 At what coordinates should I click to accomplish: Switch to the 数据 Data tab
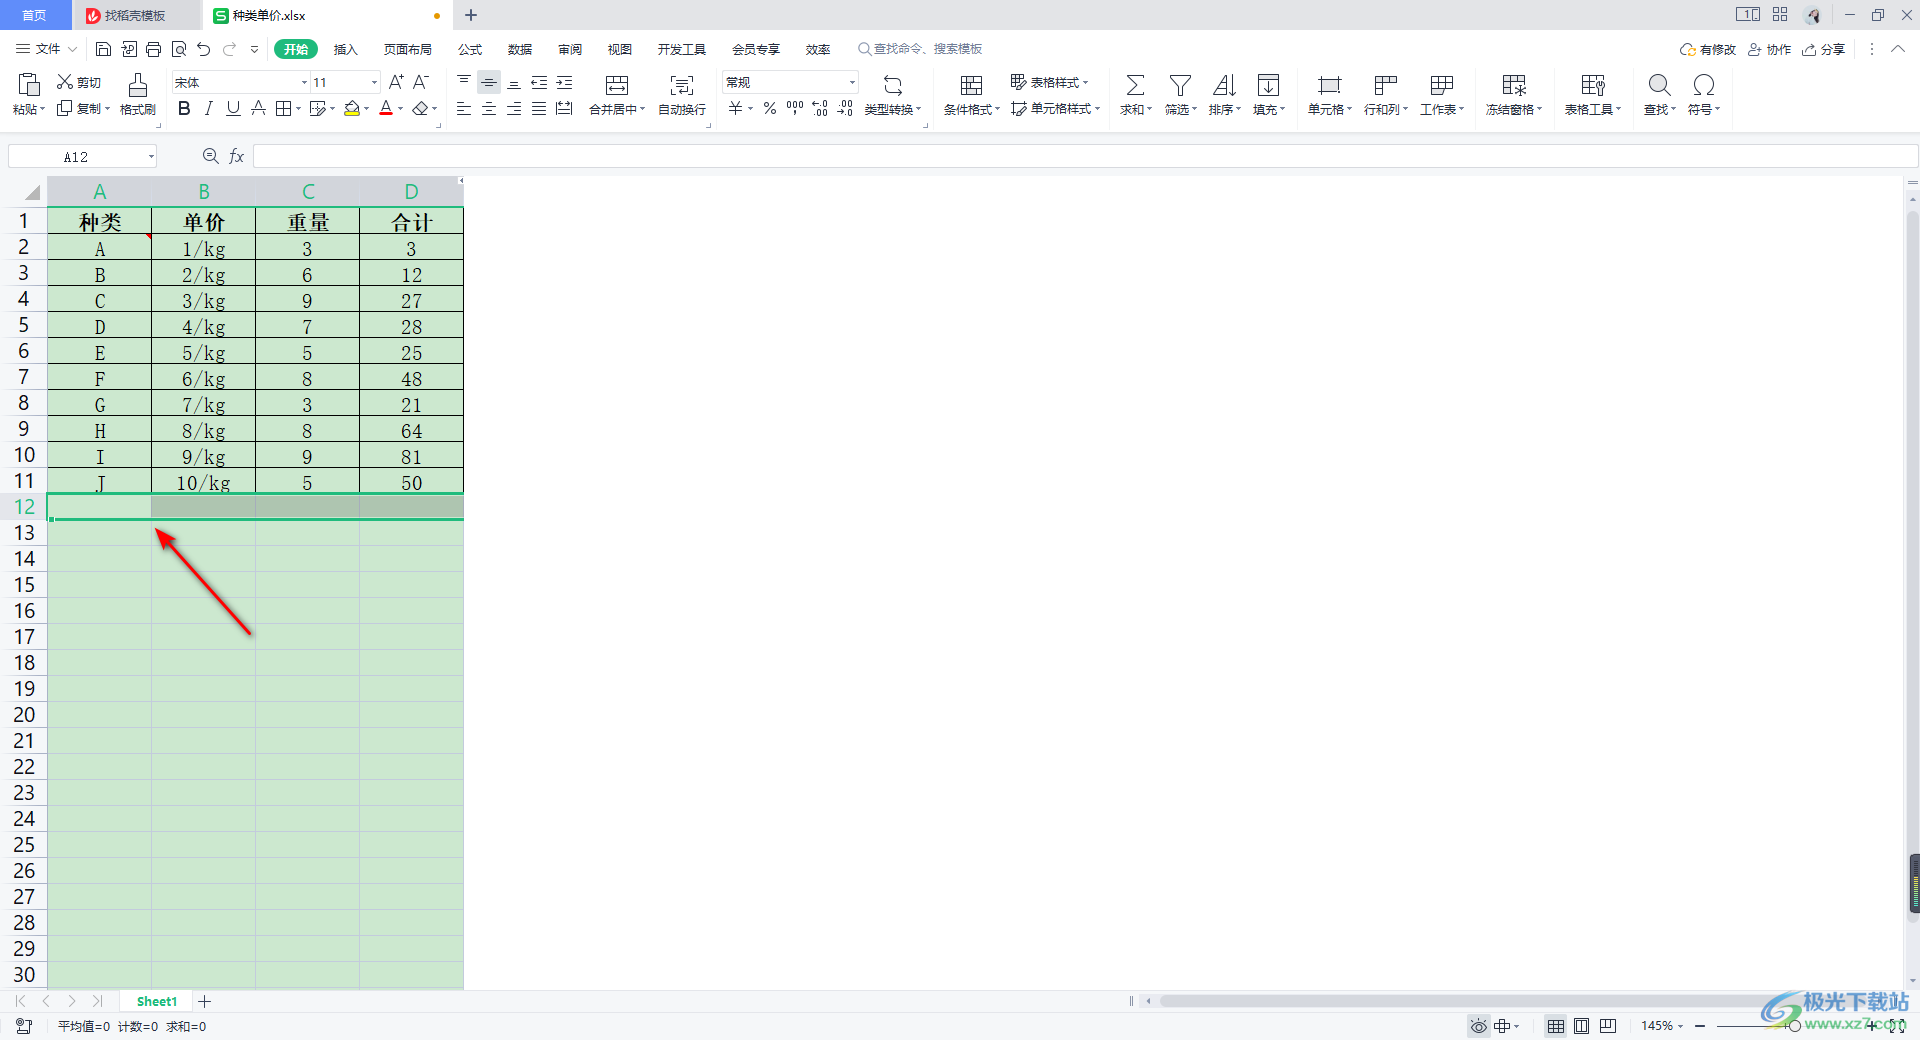click(x=519, y=49)
